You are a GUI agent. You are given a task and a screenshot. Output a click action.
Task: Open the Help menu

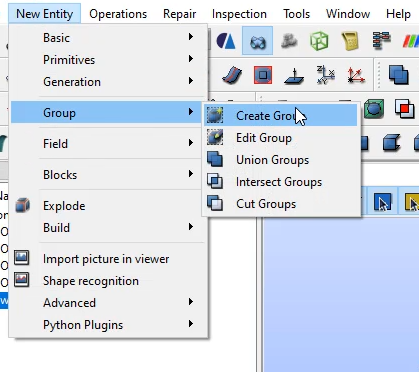tap(398, 14)
